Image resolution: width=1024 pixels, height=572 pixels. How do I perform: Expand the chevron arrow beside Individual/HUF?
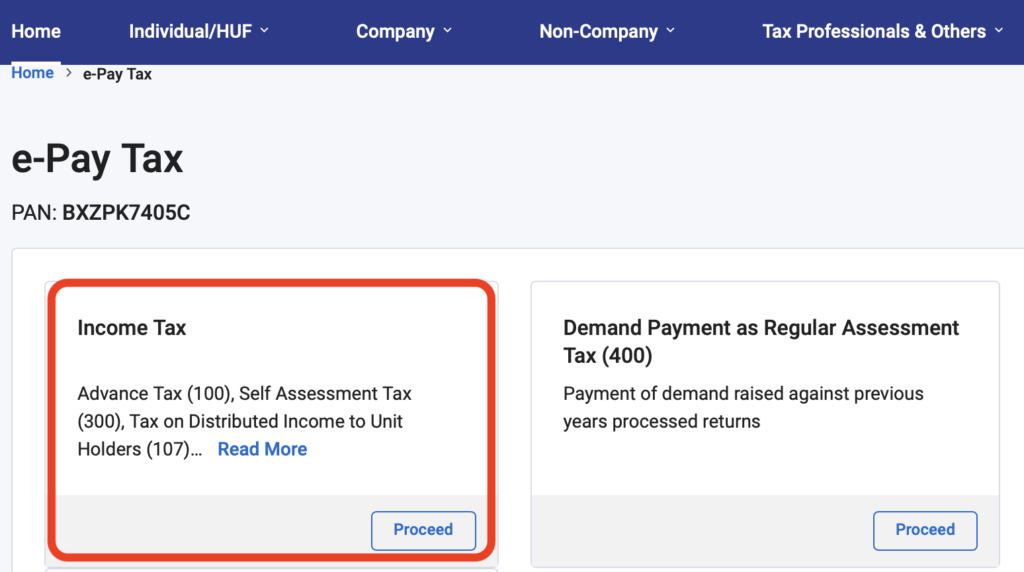[x=264, y=31]
